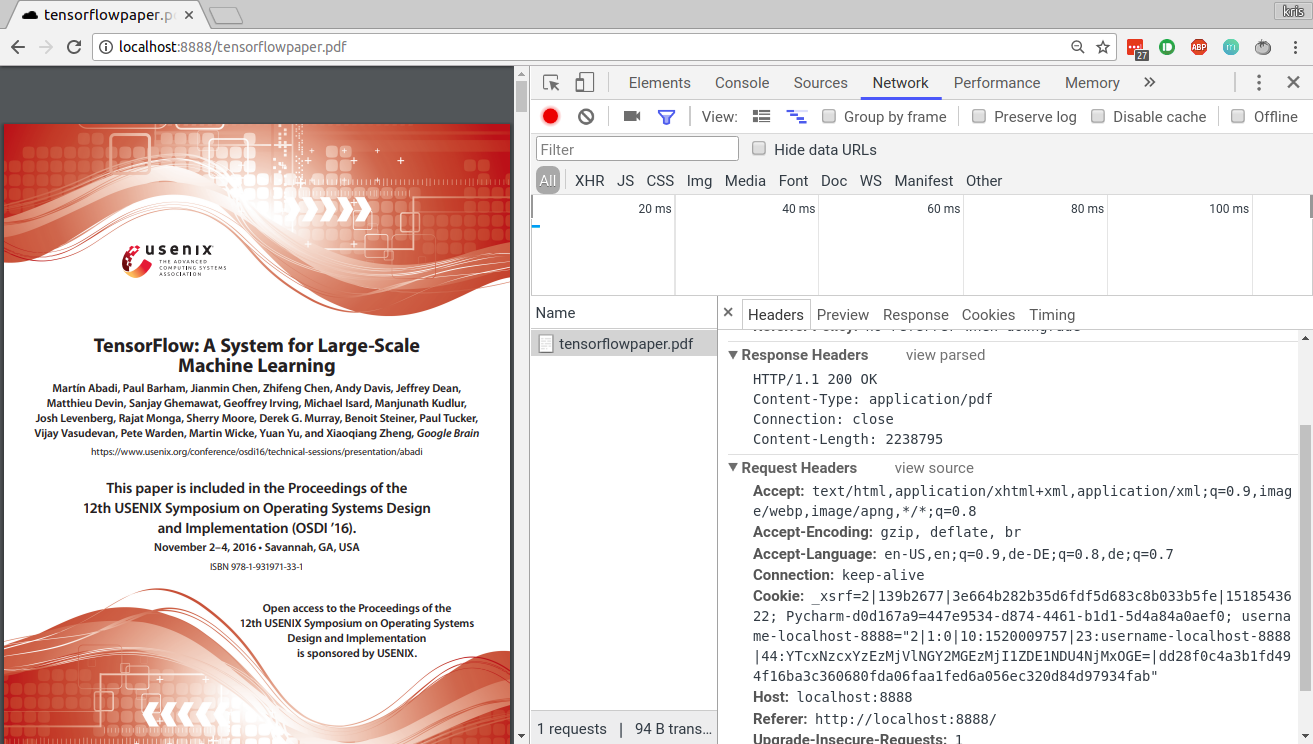
Task: Filter requests by Font type
Action: click(x=793, y=181)
